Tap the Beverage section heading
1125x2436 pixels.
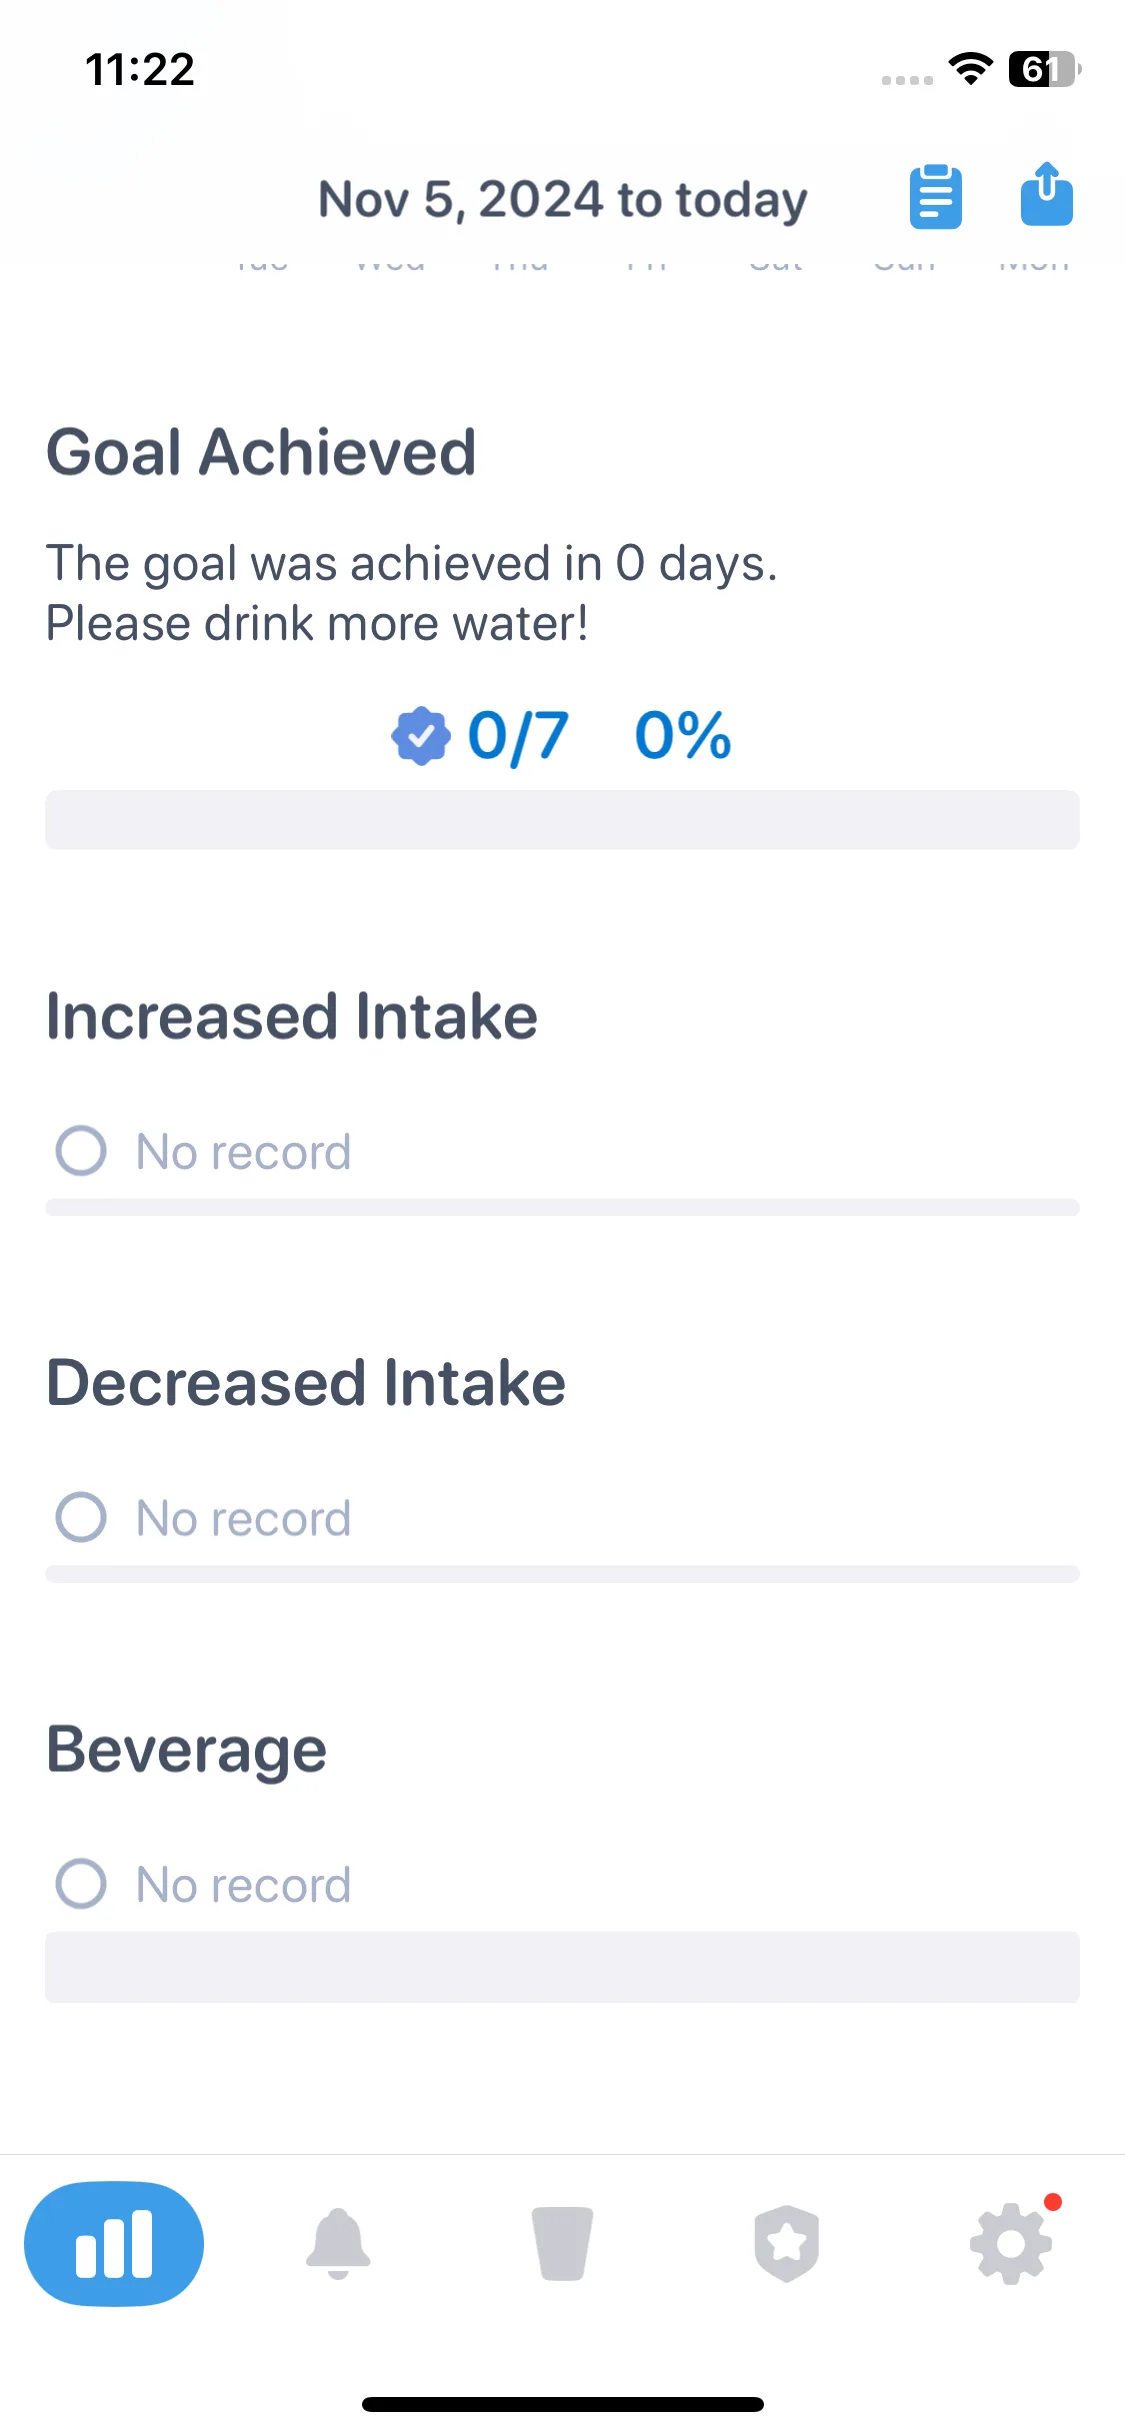[187, 1752]
